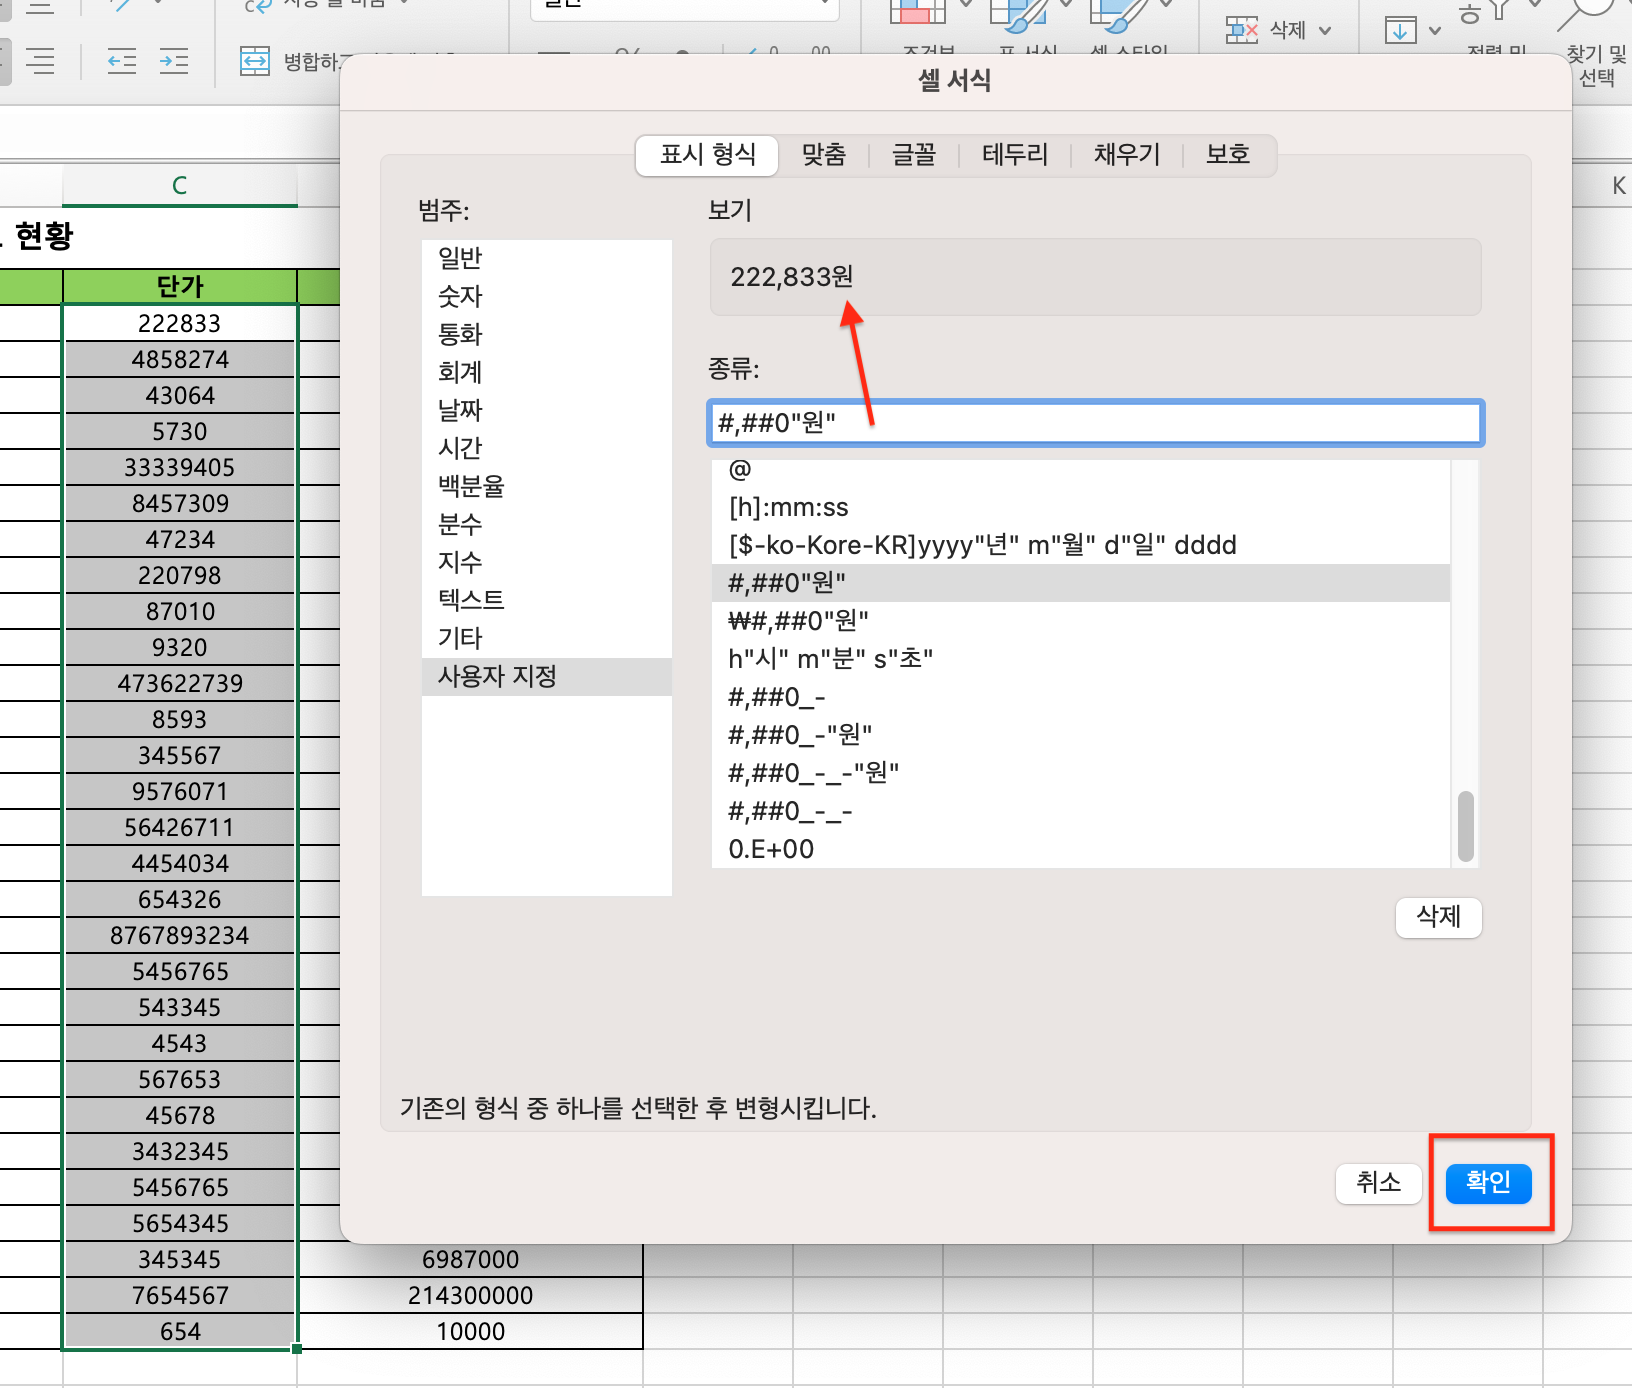Image resolution: width=1632 pixels, height=1388 pixels.
Task: Click cell with value 8767893234
Action: click(180, 936)
